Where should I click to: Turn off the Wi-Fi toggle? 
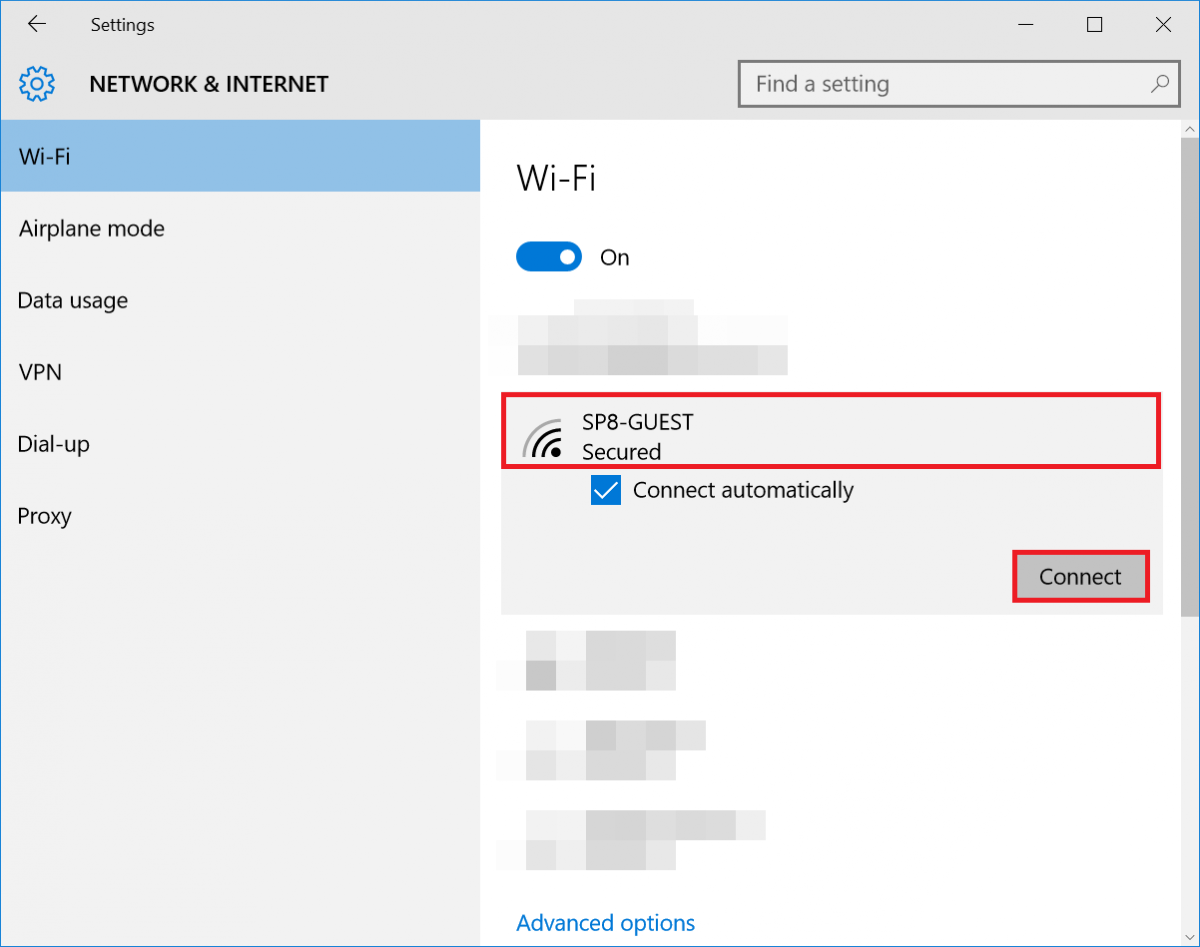click(548, 257)
